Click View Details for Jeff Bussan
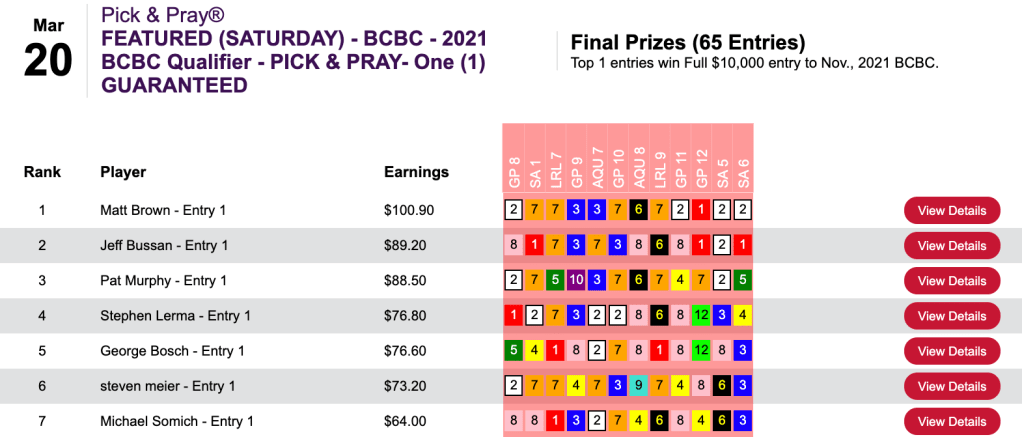 point(951,246)
